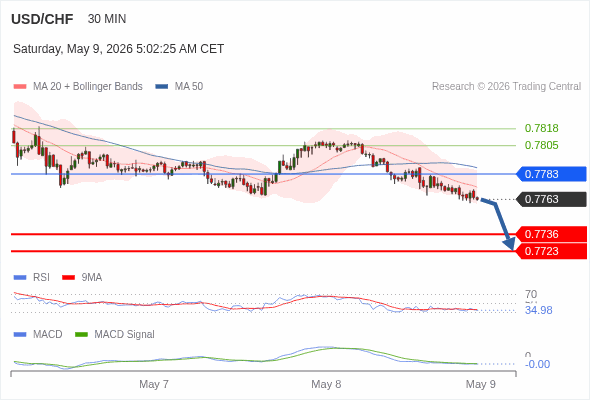Click the MA 20 + Bollinger Bands legend swatch
Image resolution: width=590 pixels, height=400 pixels.
[20, 87]
